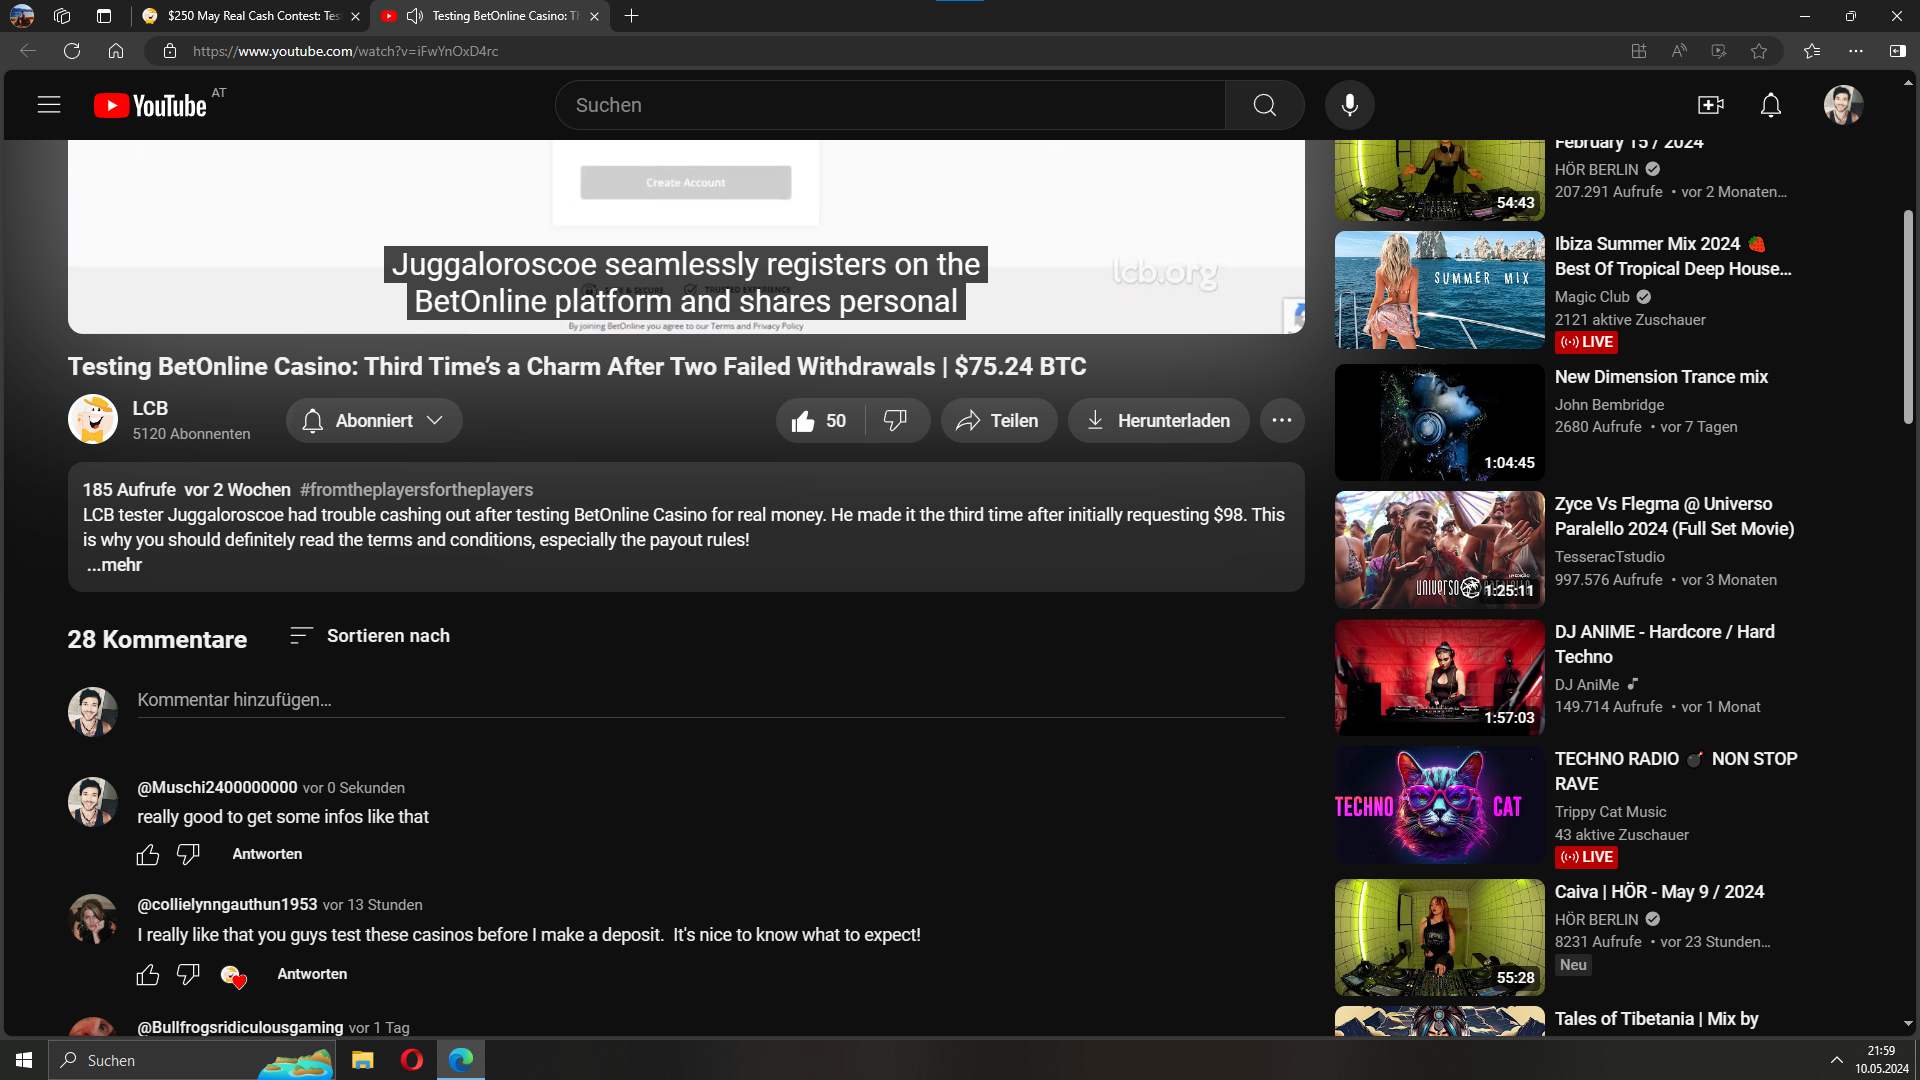Open YouTube notifications bell
The width and height of the screenshot is (1920, 1080).
1771,105
